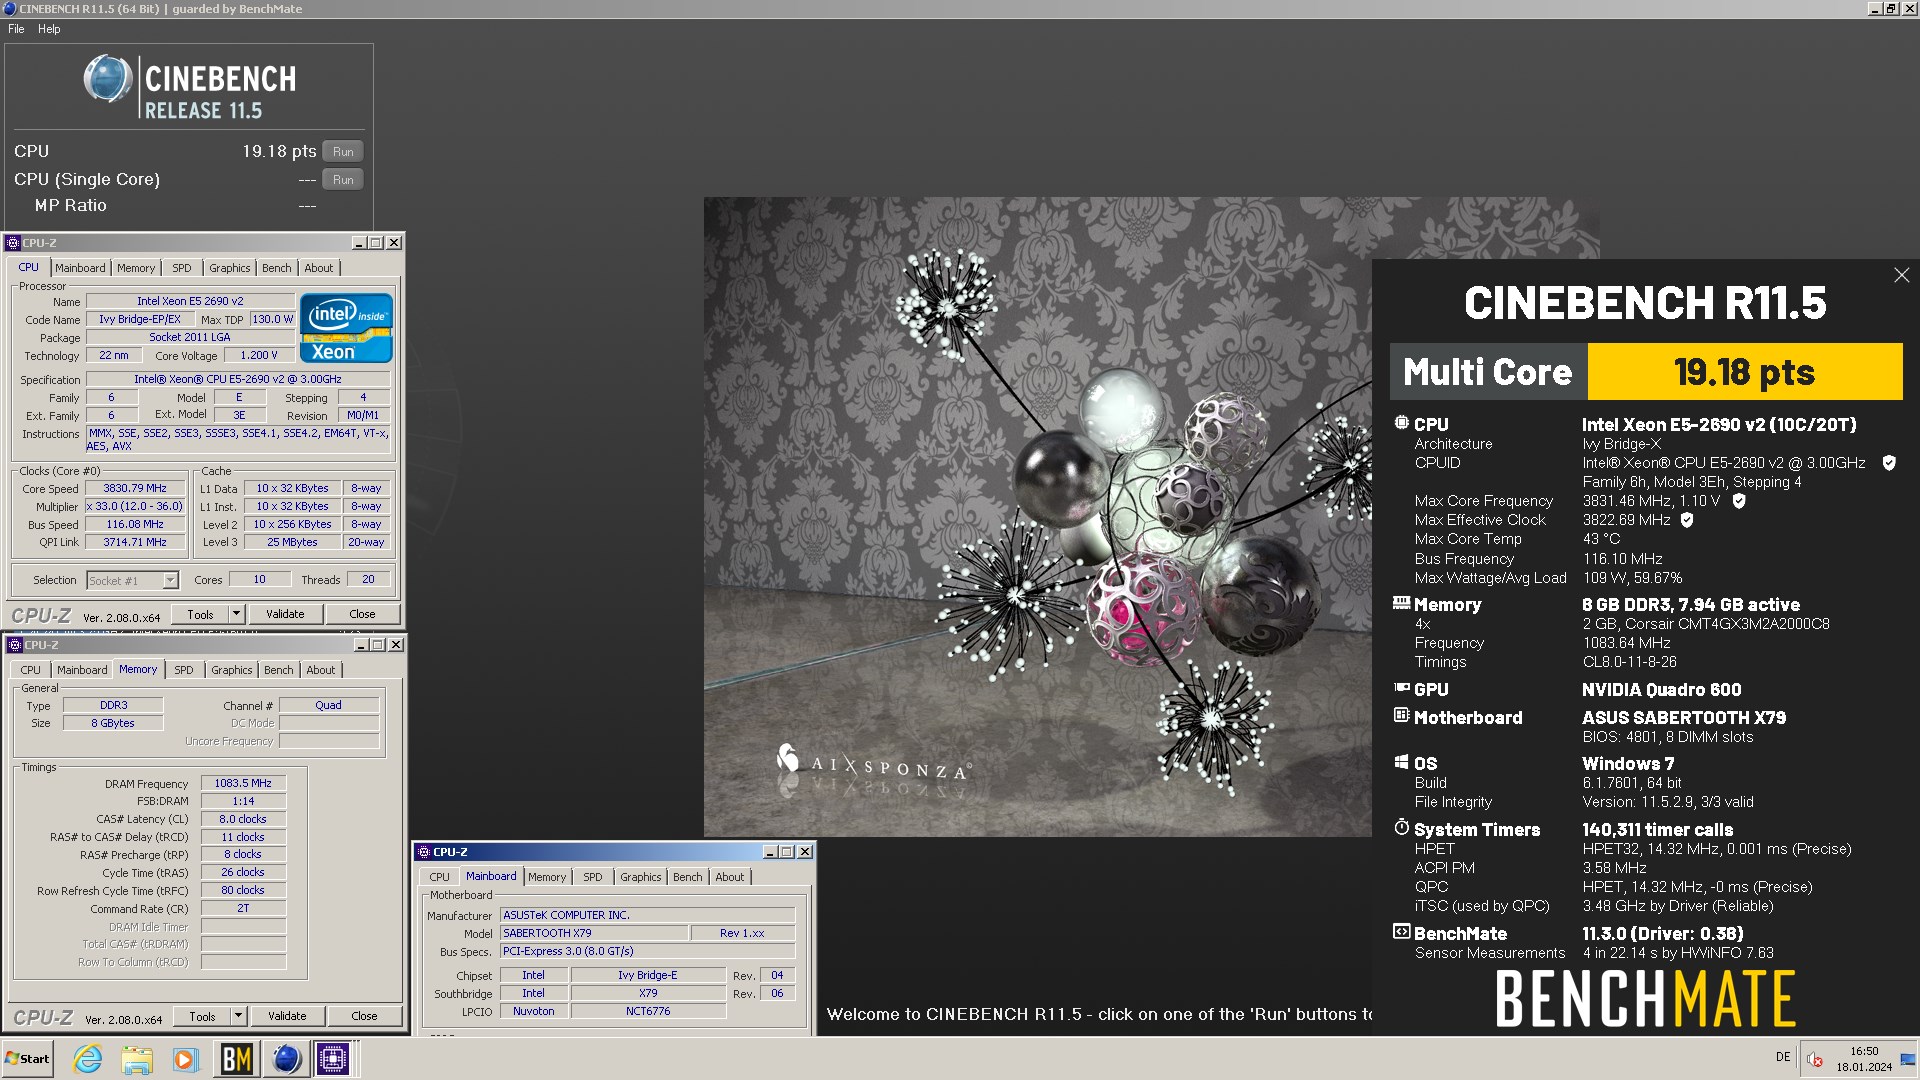
Task: Expand the Socket #1 selection dropdown
Action: [170, 580]
